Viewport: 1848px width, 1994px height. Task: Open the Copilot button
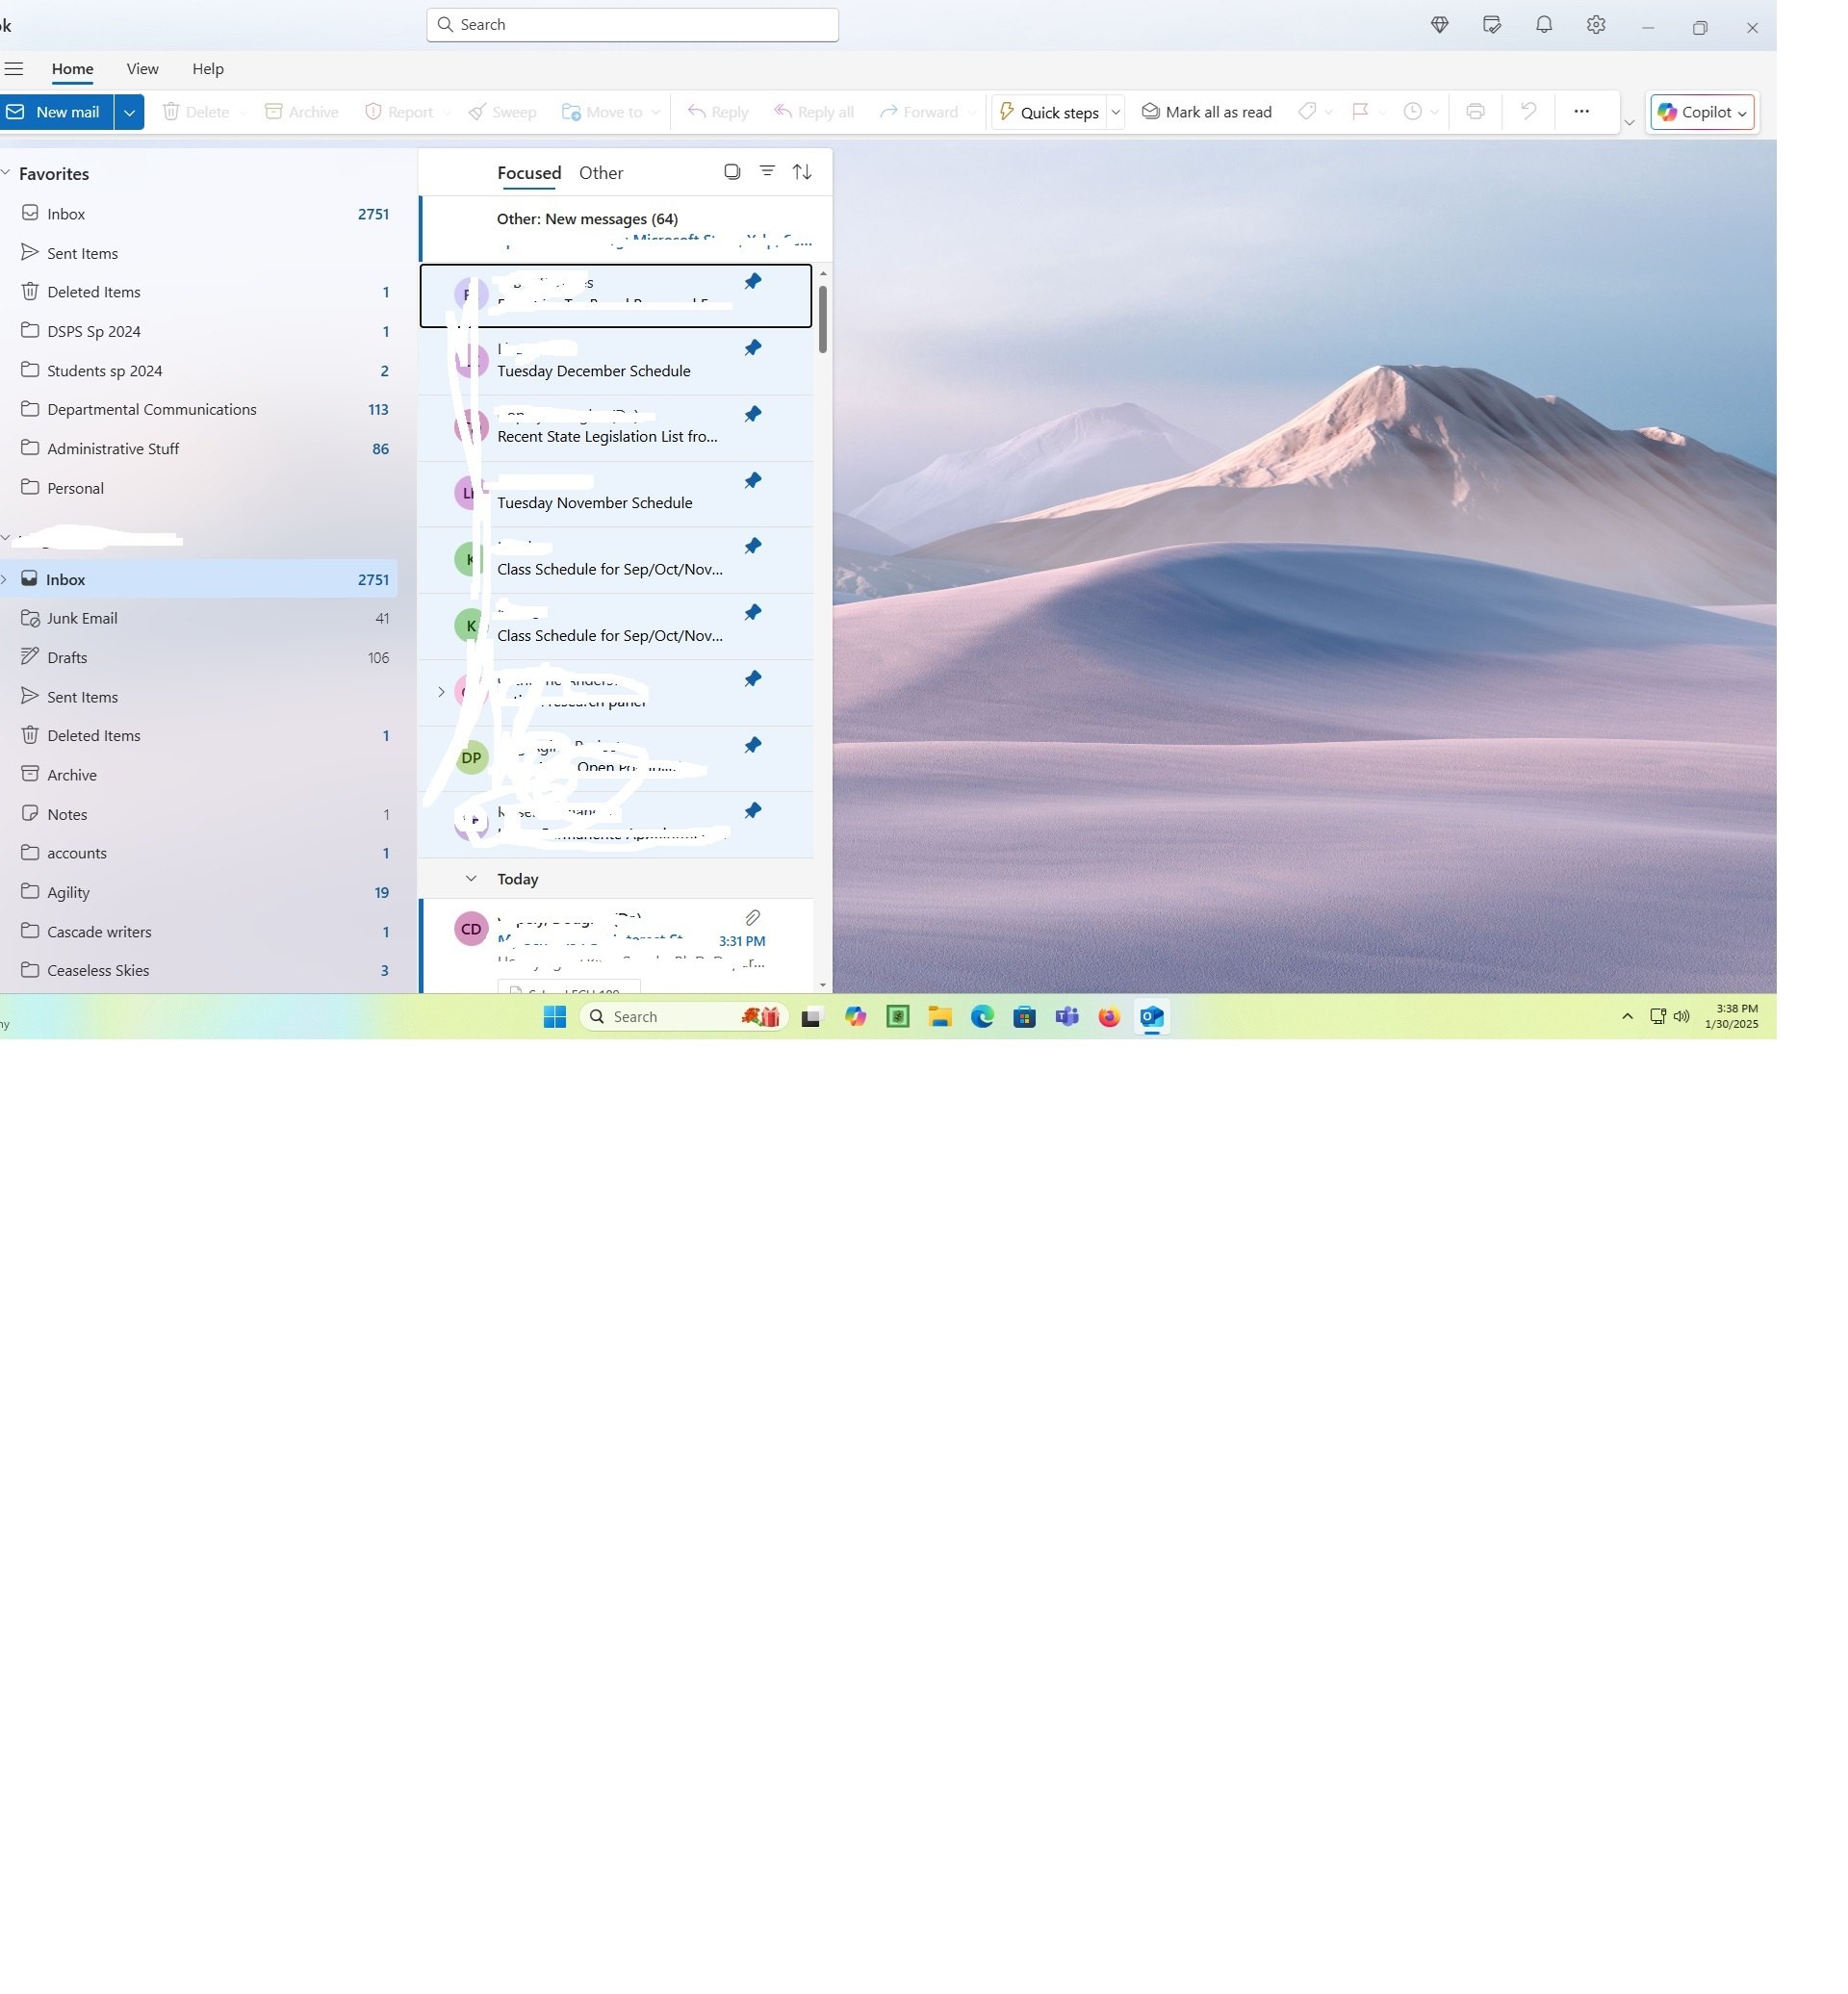(x=1702, y=112)
